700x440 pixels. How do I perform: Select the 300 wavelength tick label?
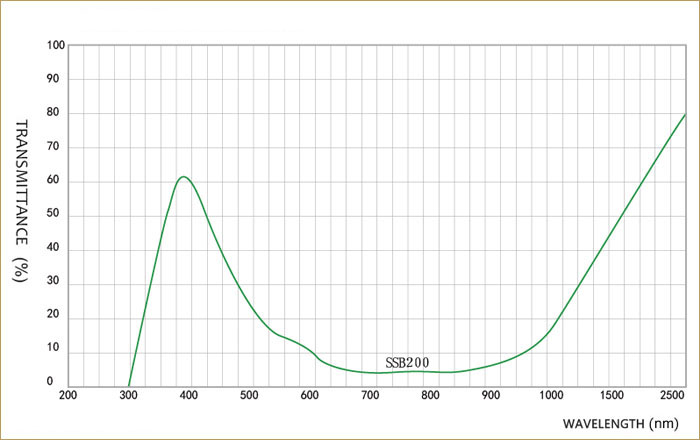pos(128,395)
